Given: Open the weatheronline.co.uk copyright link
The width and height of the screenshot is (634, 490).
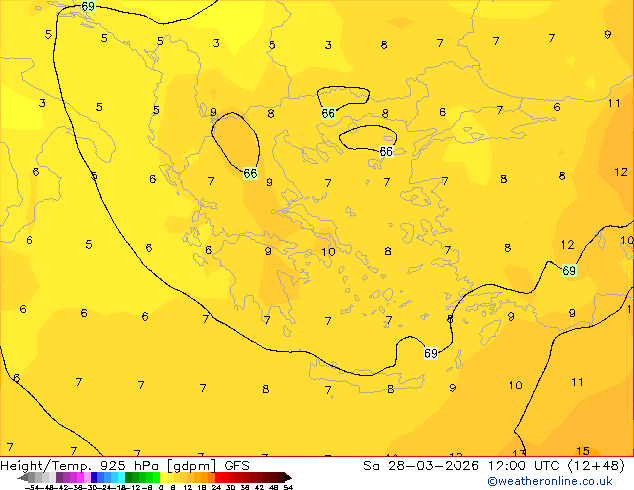Looking at the screenshot, I should tap(550, 481).
